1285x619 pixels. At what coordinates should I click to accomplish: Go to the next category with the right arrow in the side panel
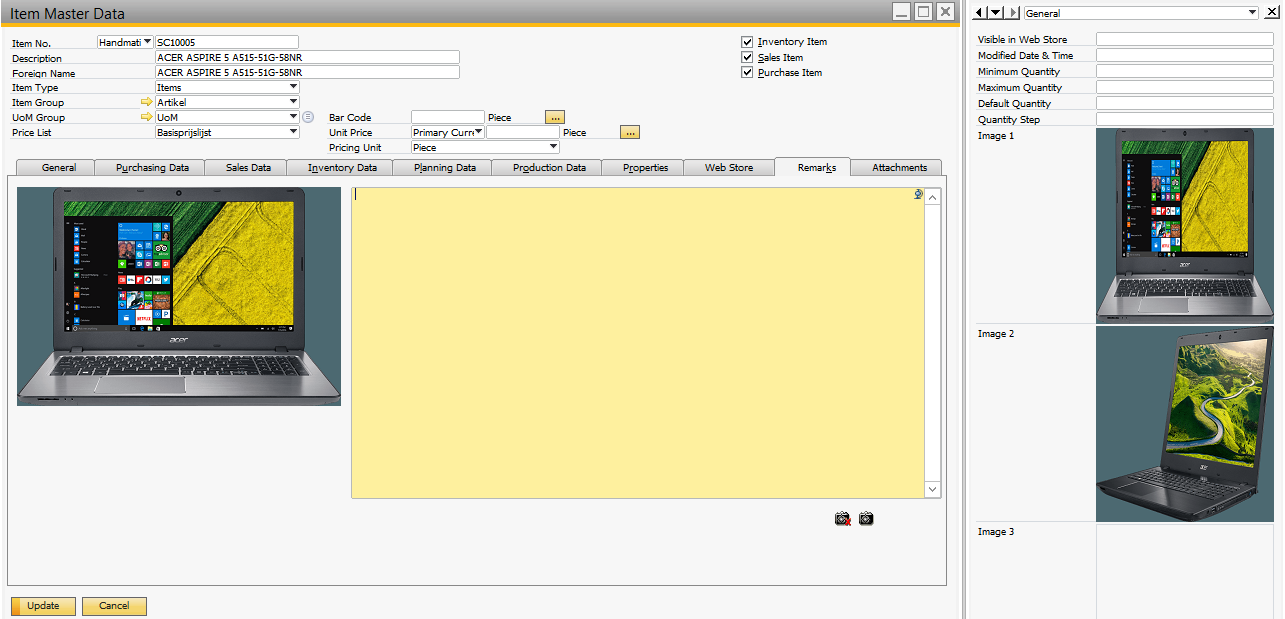pos(1013,12)
